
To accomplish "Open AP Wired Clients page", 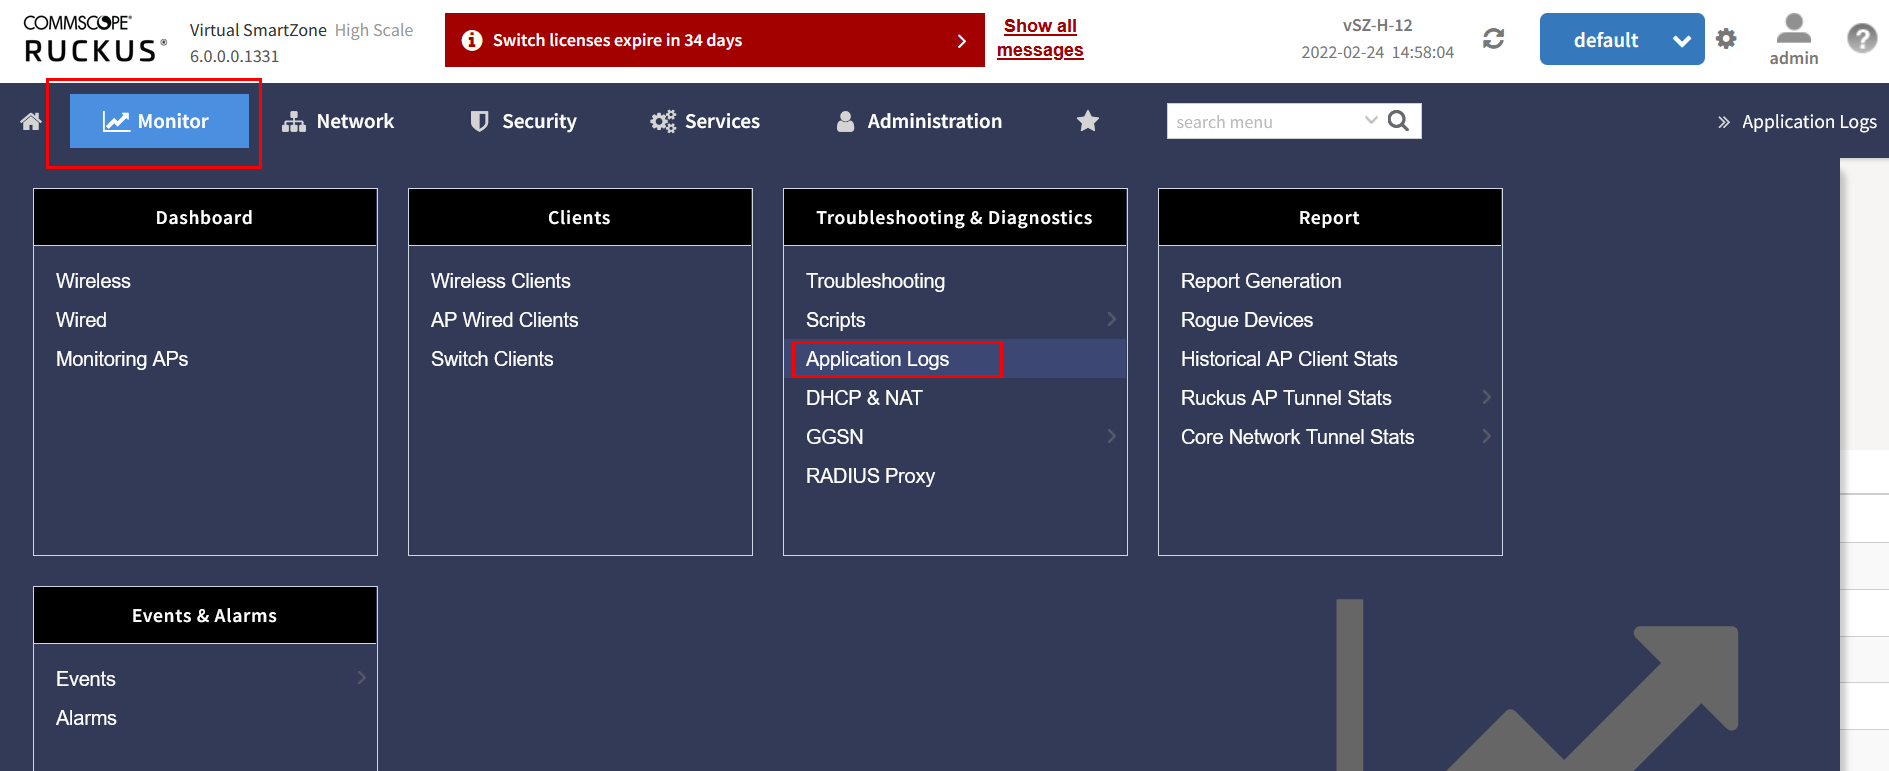I will (505, 320).
